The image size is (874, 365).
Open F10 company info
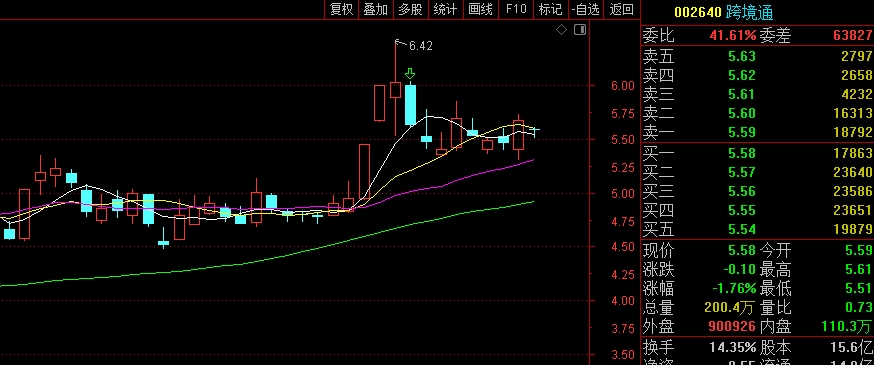(x=516, y=9)
